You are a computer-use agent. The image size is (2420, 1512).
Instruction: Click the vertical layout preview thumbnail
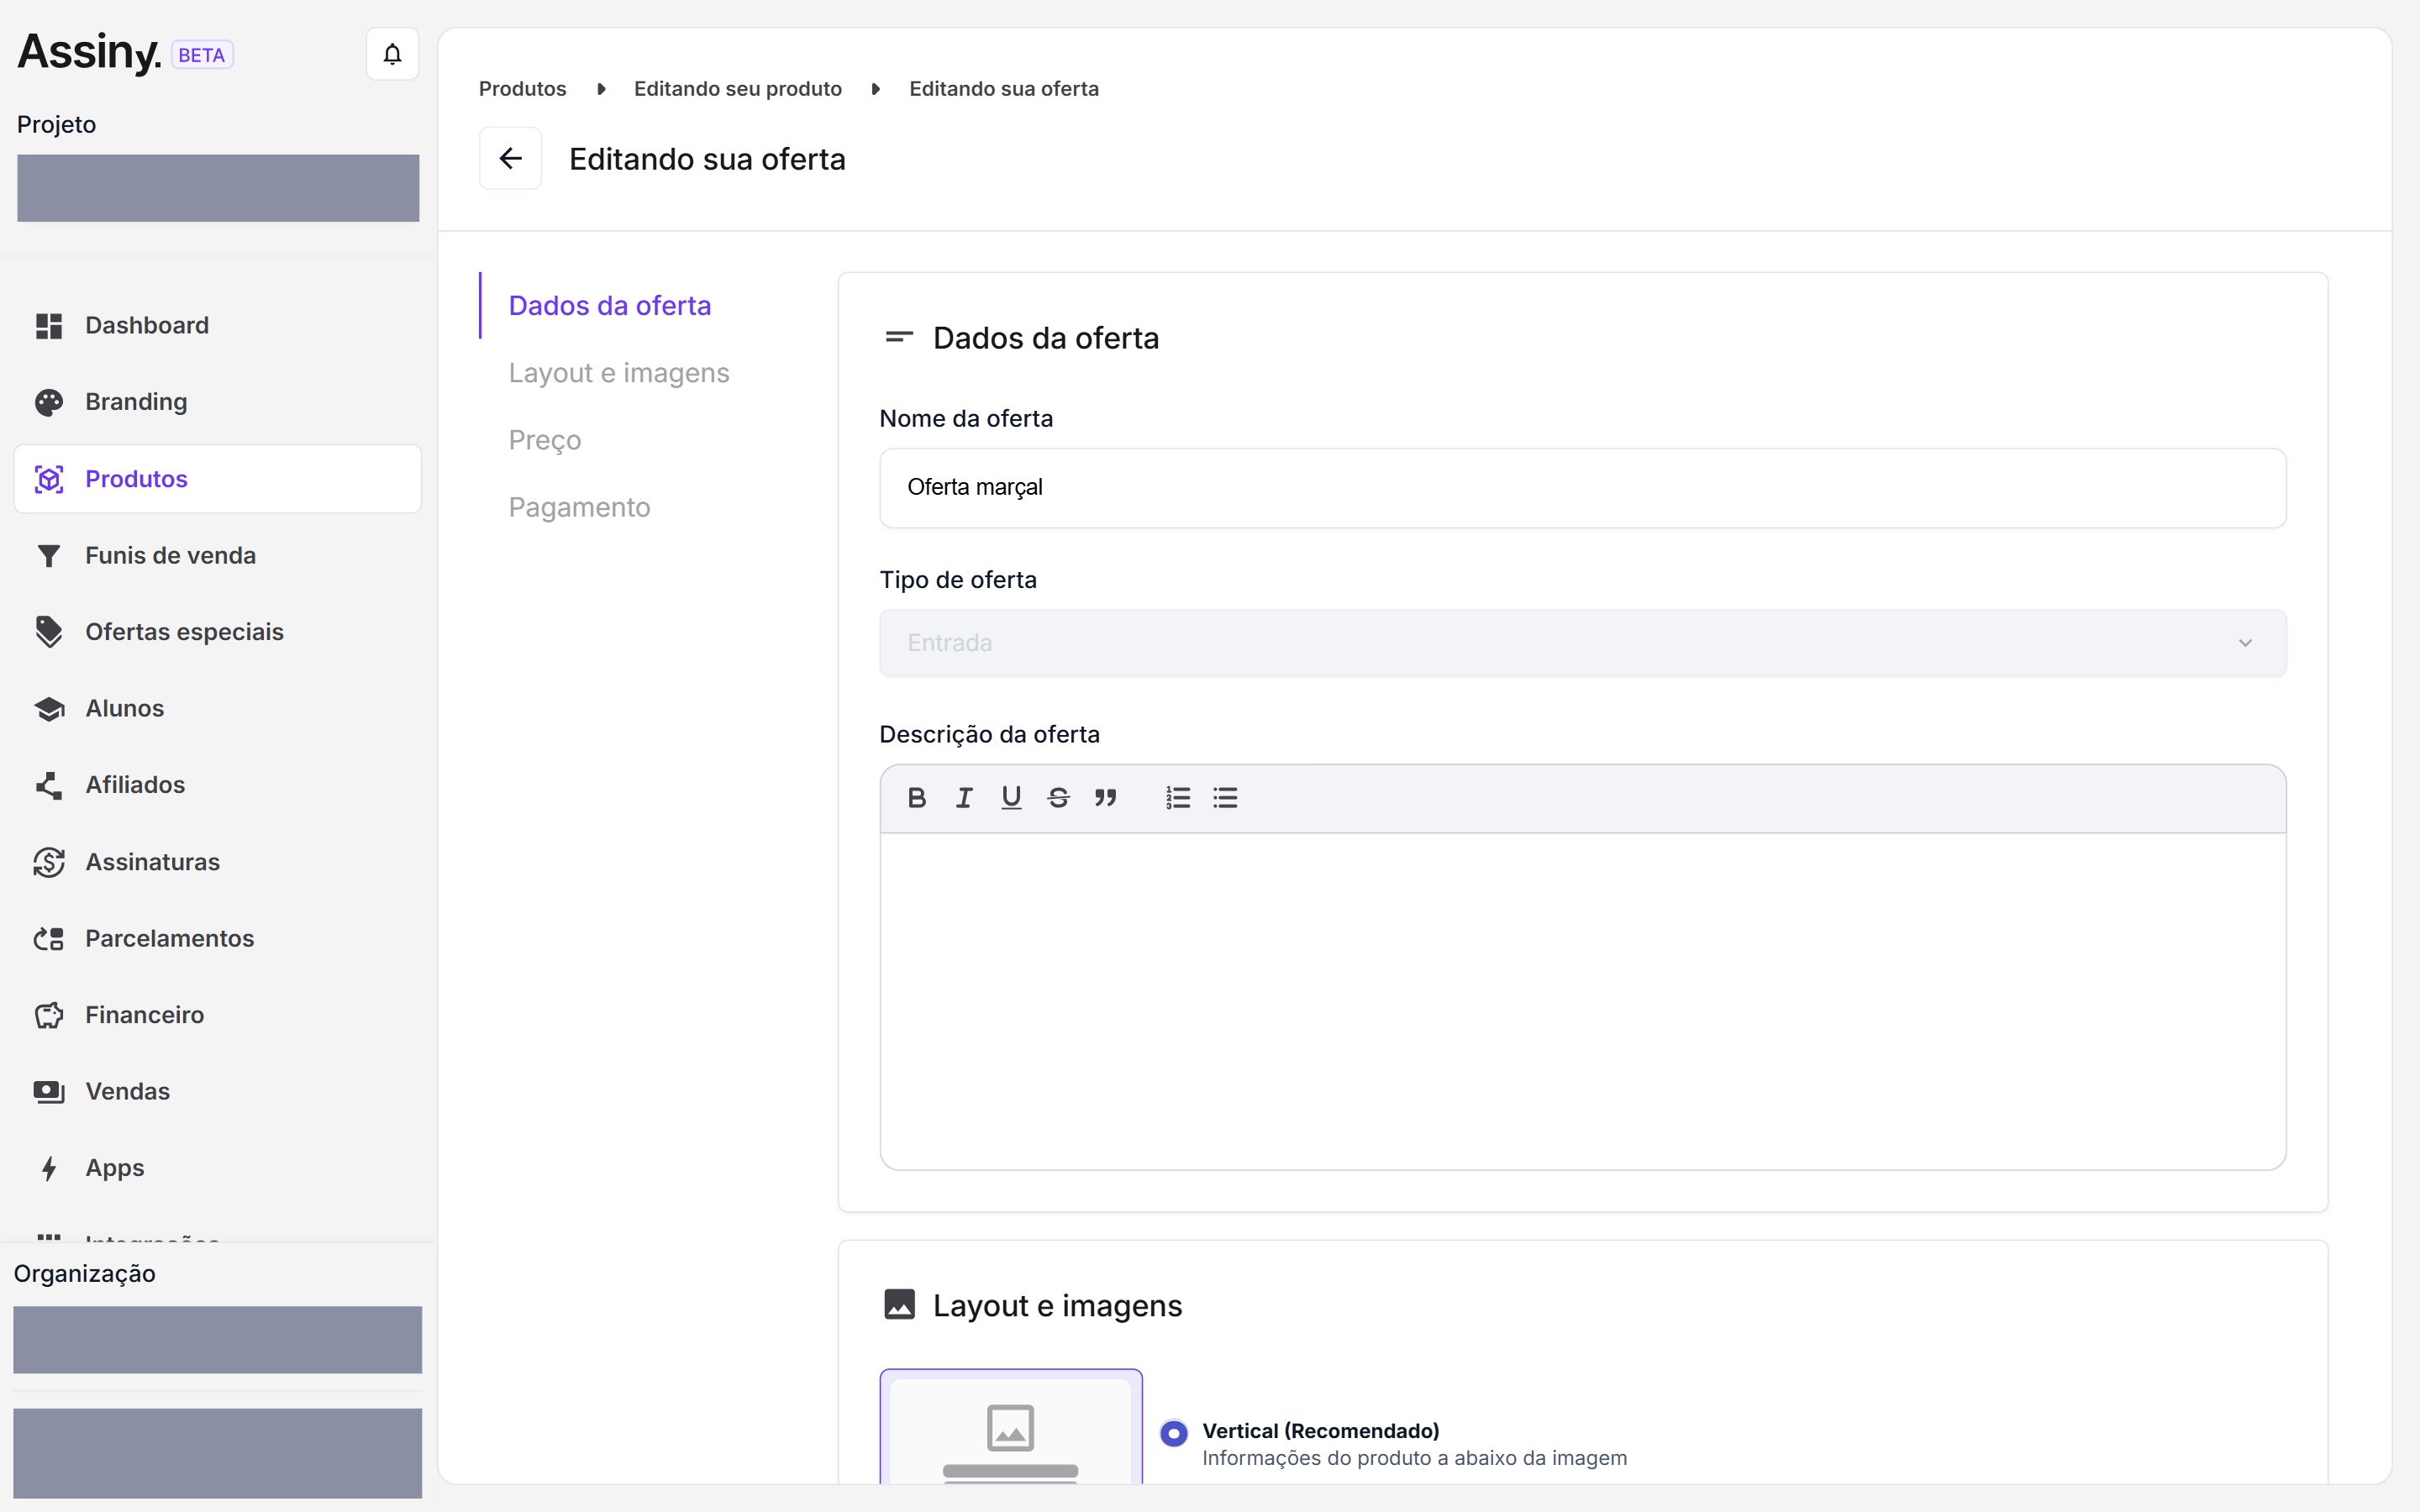1010,1427
